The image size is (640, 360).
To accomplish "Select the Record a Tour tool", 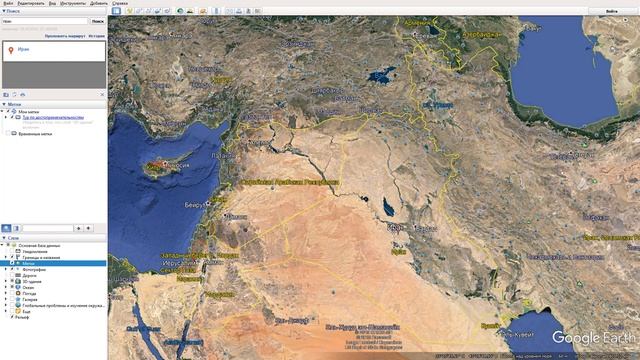I will 167,11.
